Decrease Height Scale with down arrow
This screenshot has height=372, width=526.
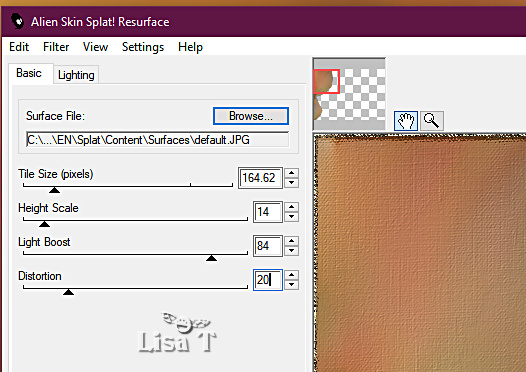[x=292, y=217]
